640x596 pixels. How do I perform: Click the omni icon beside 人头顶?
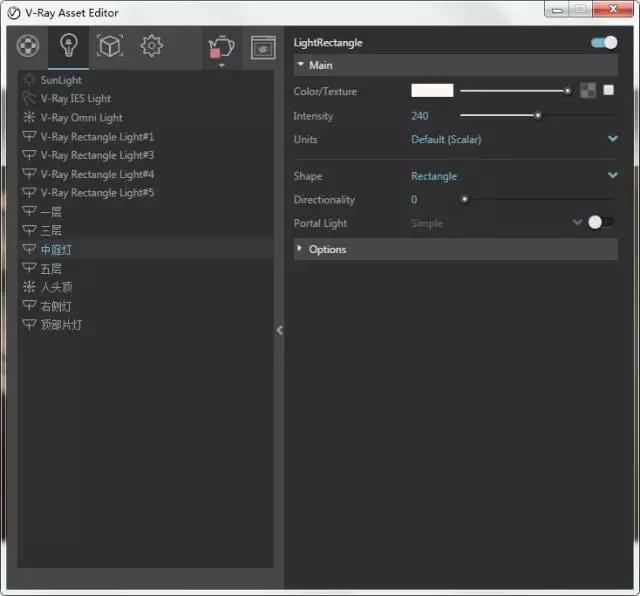coord(29,287)
